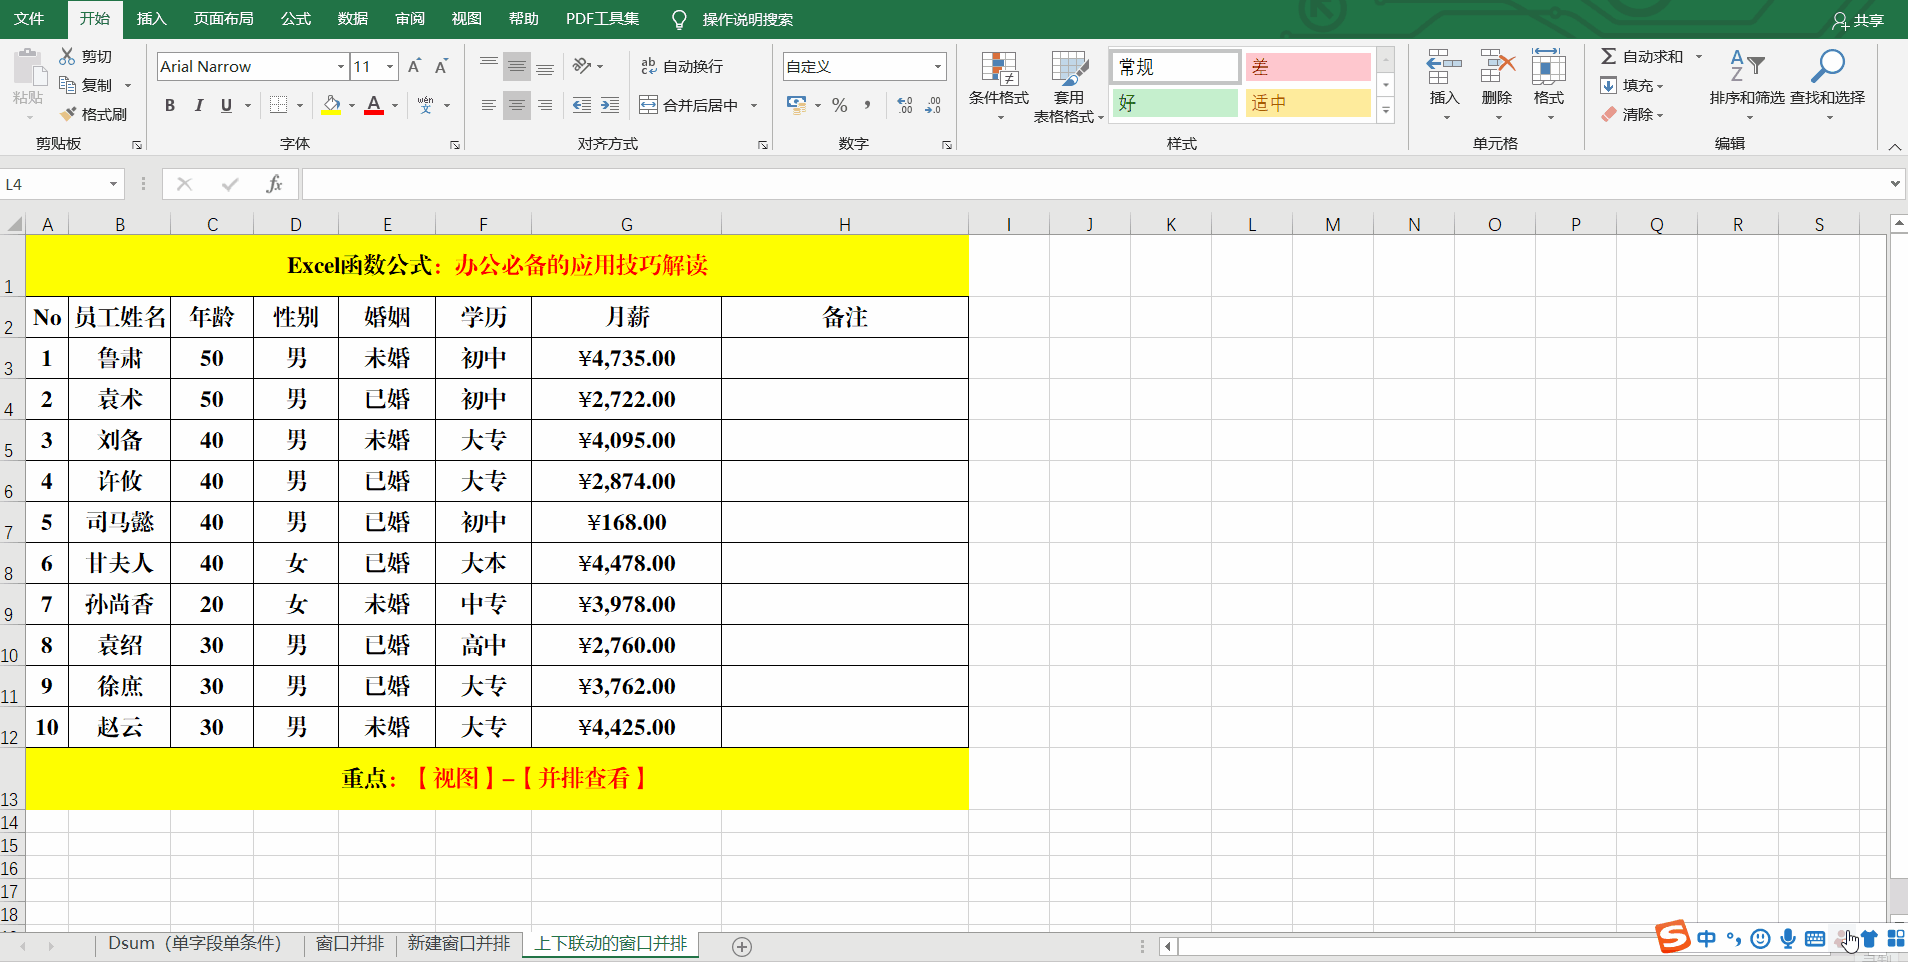Open the 窗口并排 sheet tab
The image size is (1908, 962).
350,944
